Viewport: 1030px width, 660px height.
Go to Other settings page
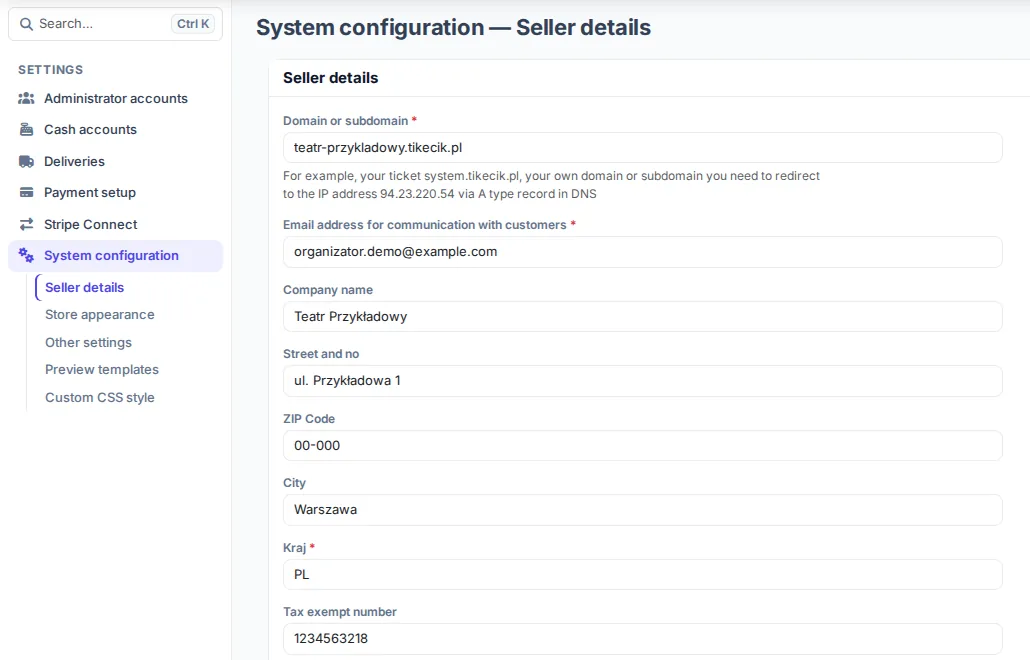coord(89,342)
